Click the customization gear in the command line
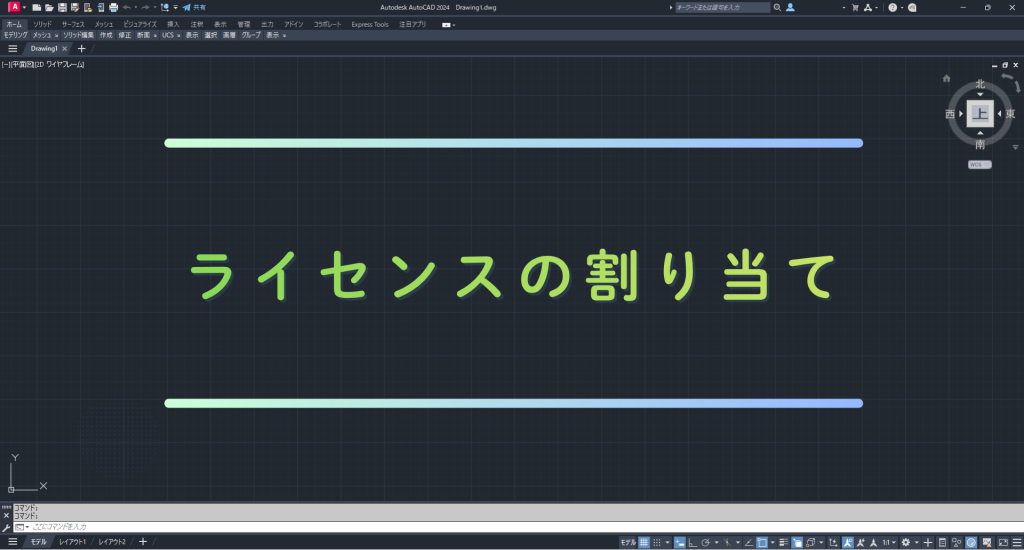This screenshot has width=1024, height=550. [7, 526]
